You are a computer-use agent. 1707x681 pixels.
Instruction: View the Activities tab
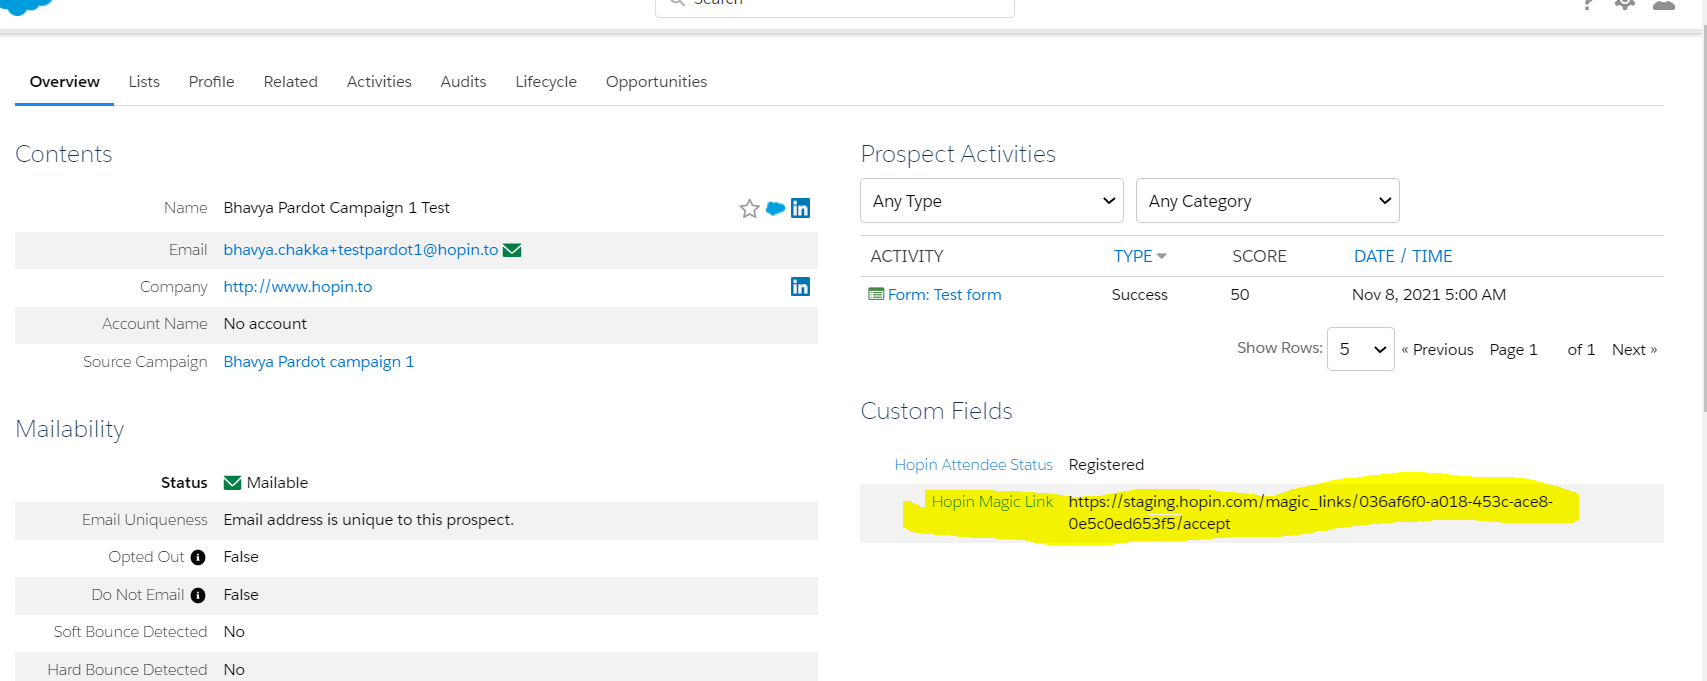(379, 82)
